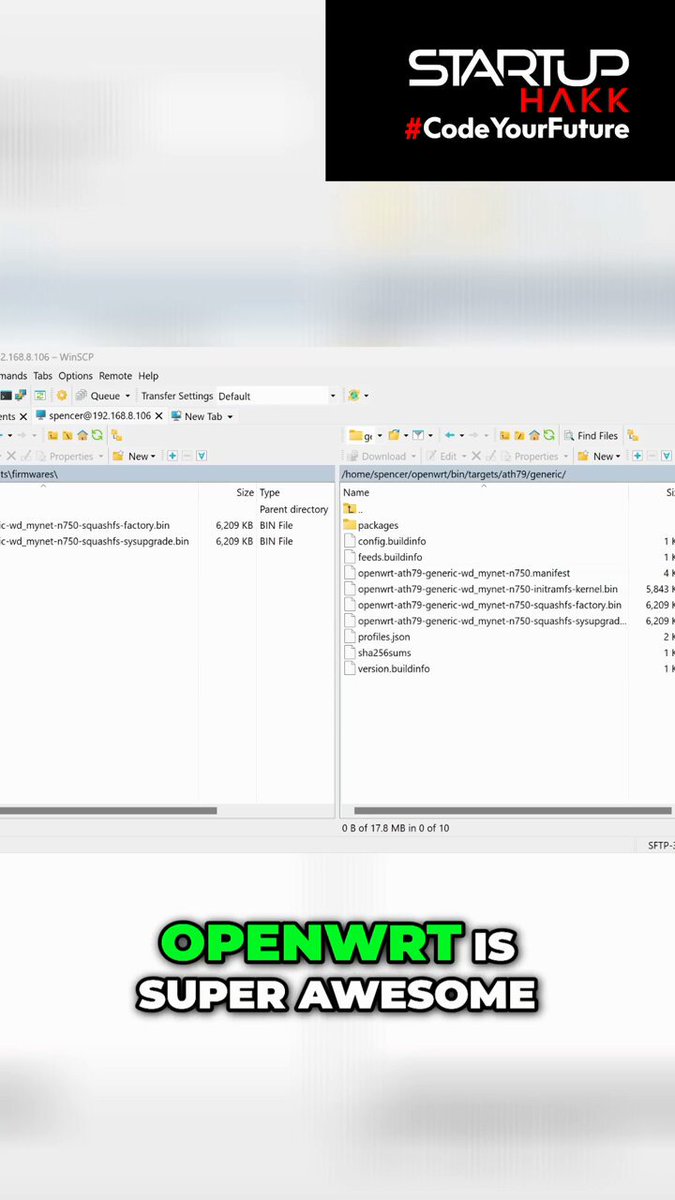Click New in the remote toolbar
This screenshot has height=1200, width=675.
tap(594, 456)
